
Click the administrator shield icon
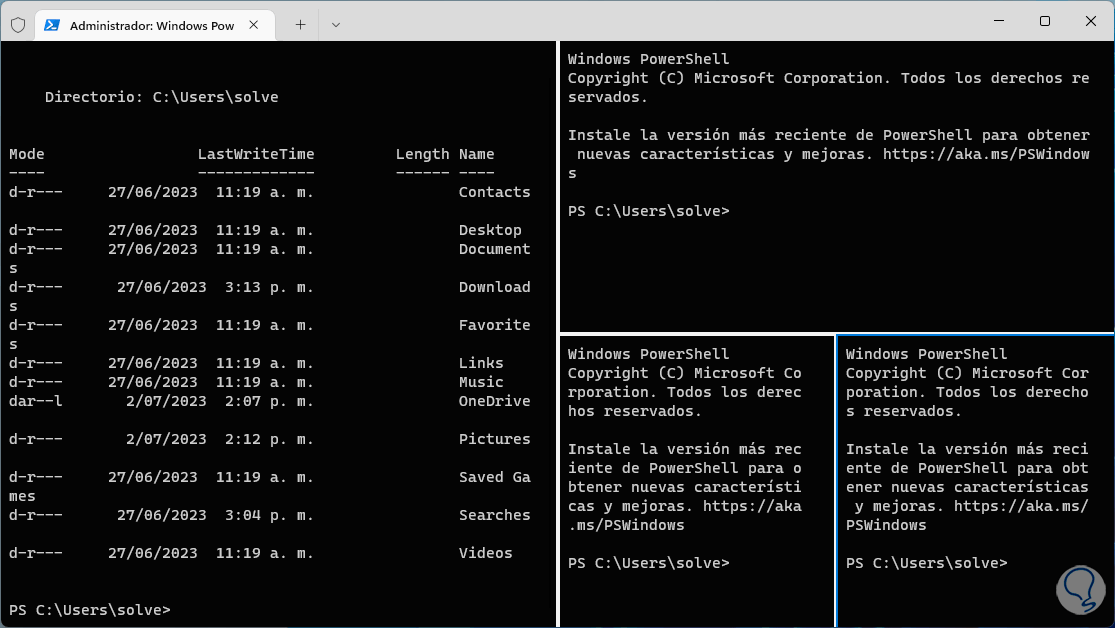(x=17, y=24)
